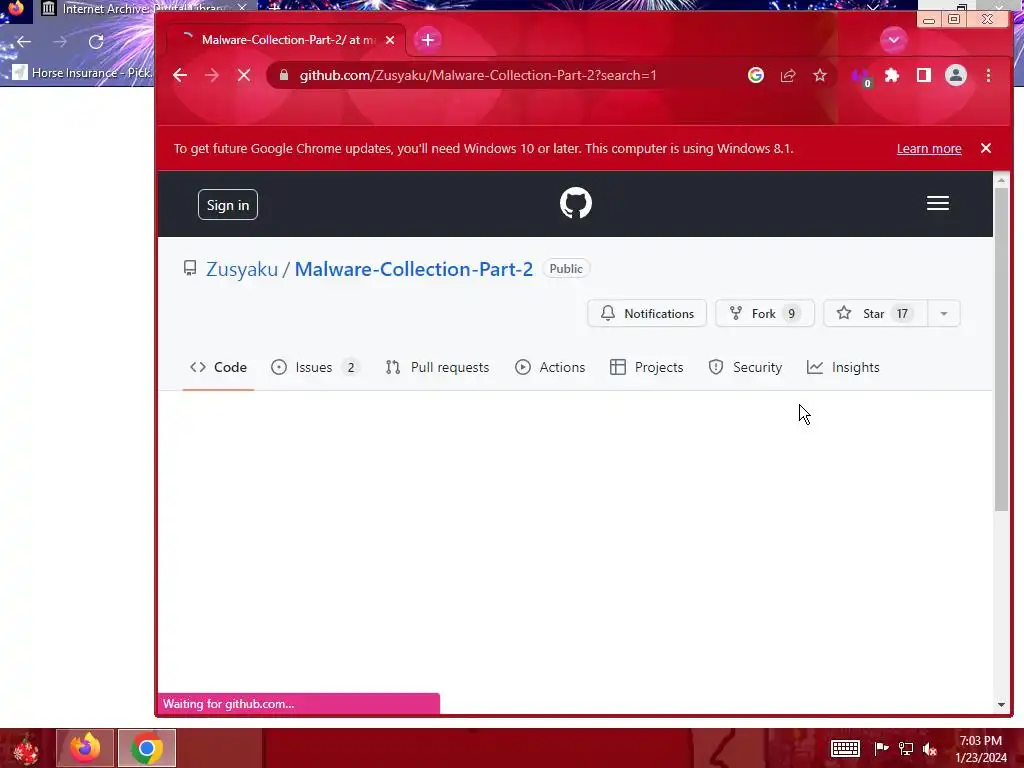The image size is (1024, 768).
Task: Bookmark this page with star icon
Action: (820, 75)
